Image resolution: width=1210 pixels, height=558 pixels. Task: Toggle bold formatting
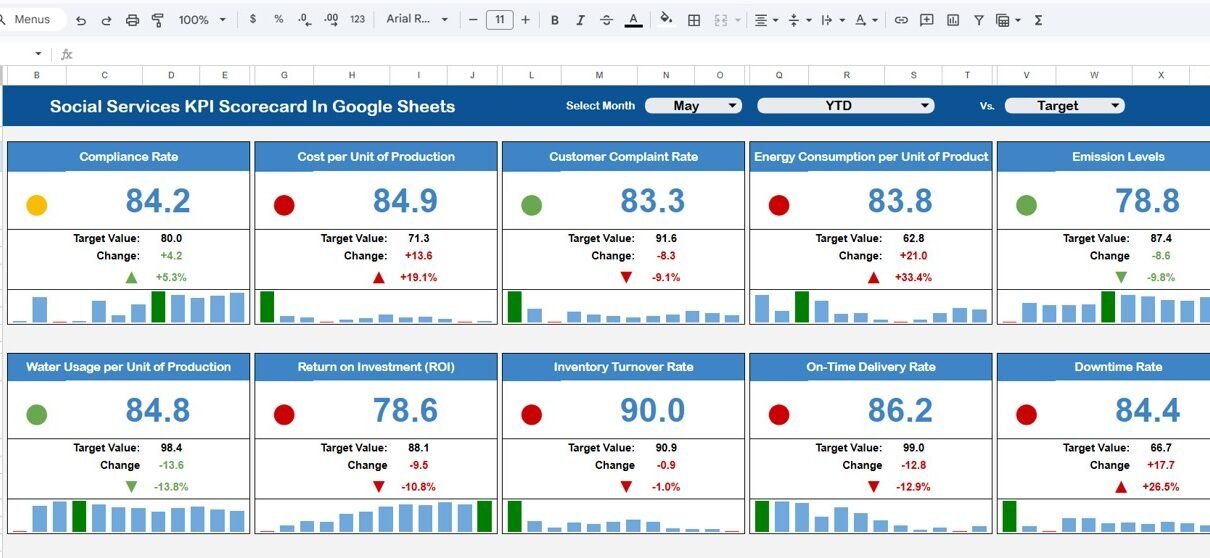pos(555,20)
